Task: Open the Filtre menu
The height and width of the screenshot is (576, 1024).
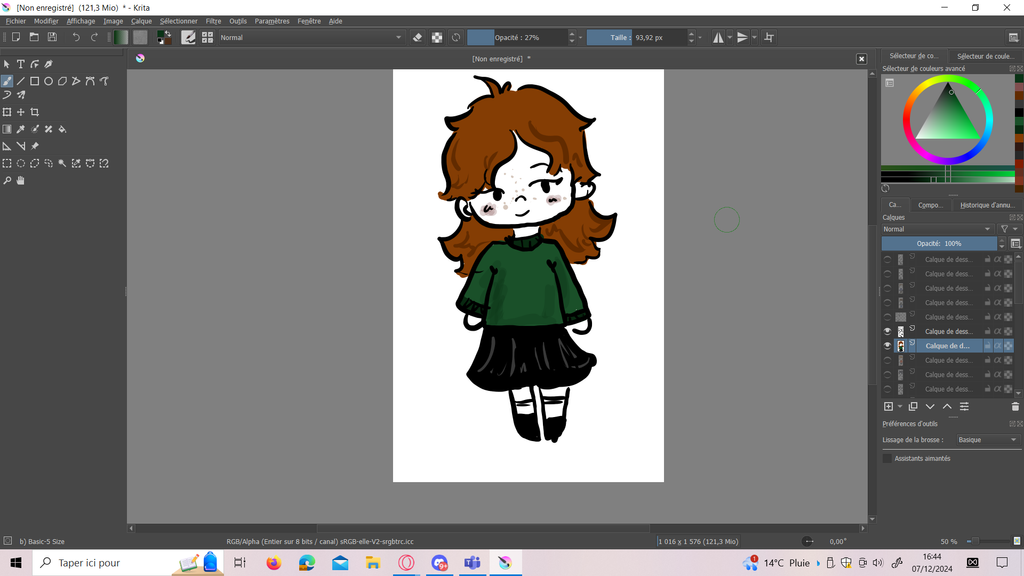Action: pos(213,21)
